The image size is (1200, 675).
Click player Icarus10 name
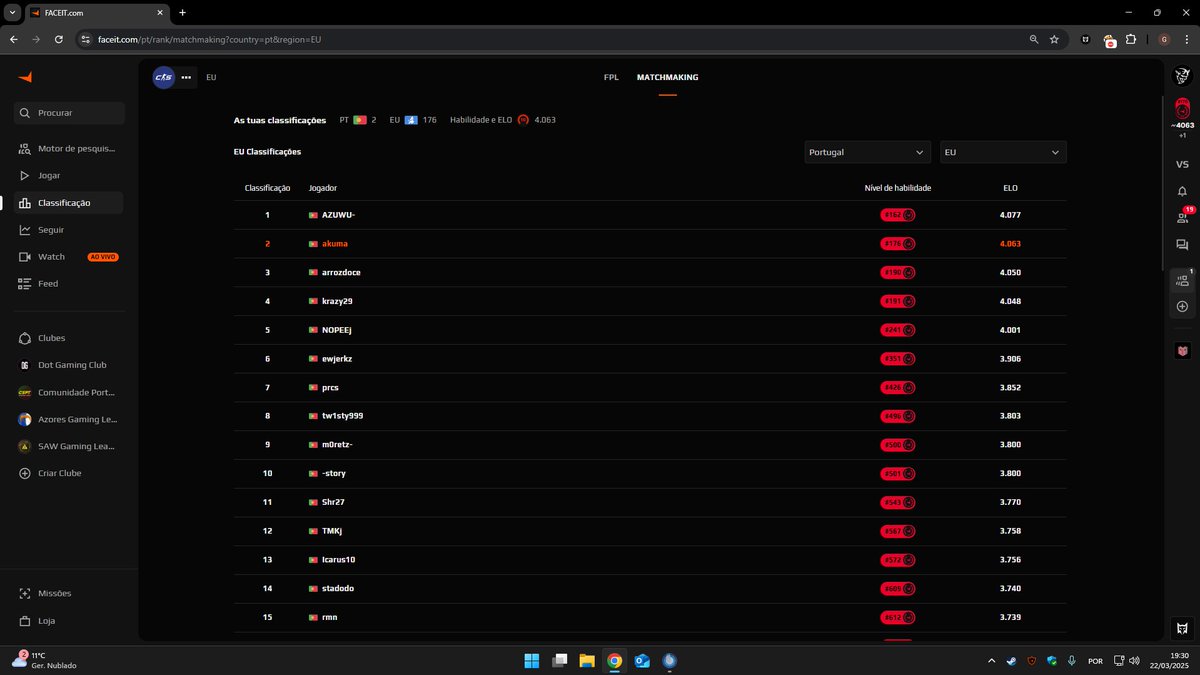(x=338, y=560)
